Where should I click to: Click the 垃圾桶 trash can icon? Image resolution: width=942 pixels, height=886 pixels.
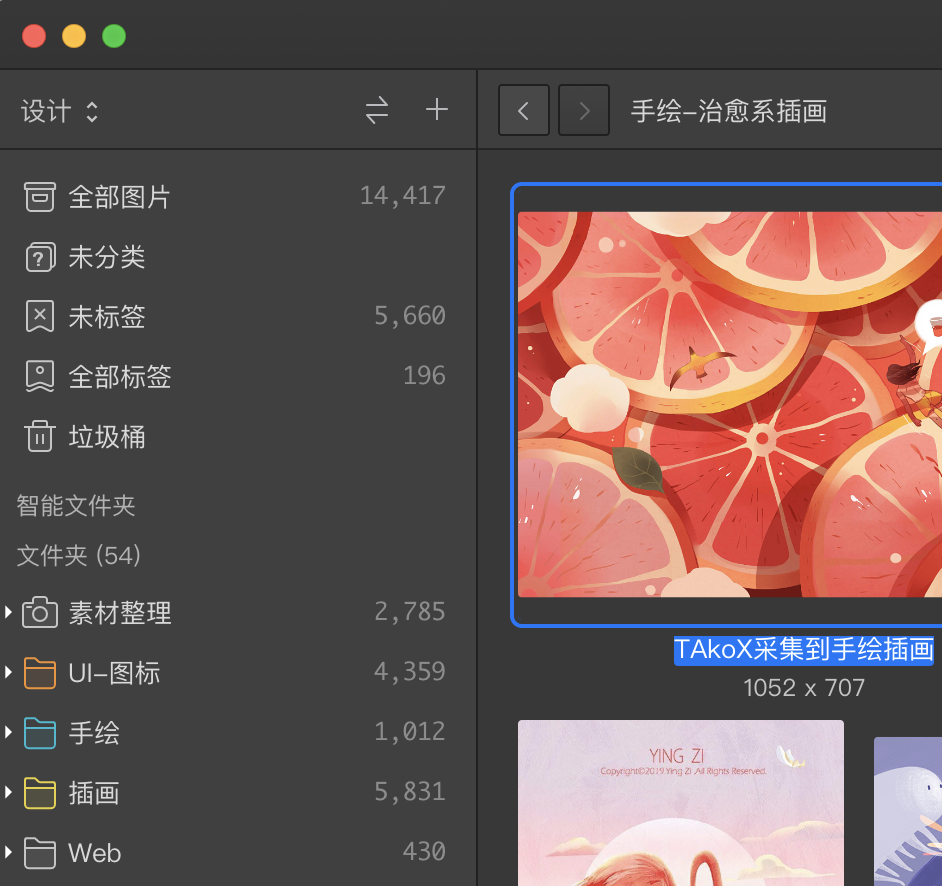click(x=40, y=435)
